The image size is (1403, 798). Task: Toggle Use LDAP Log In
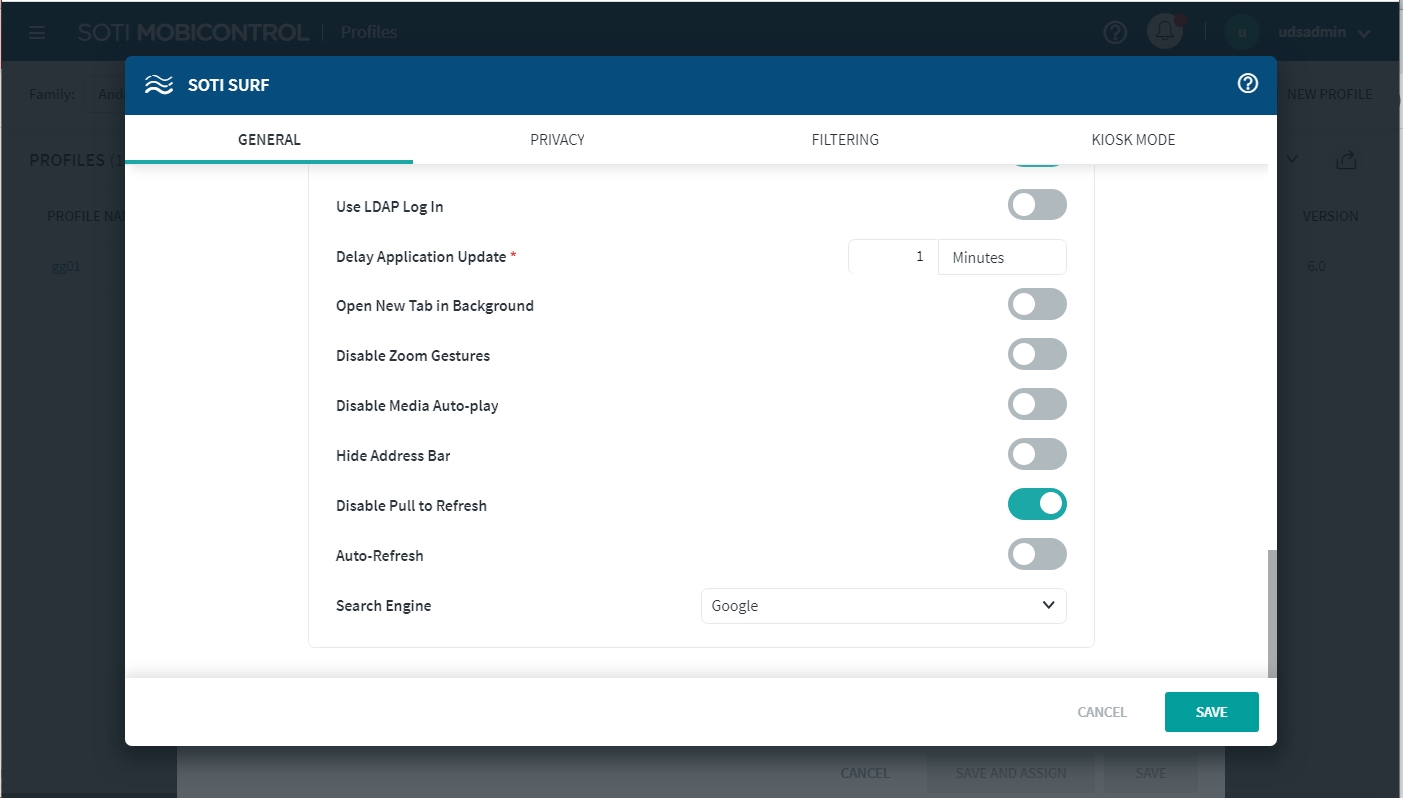click(x=1037, y=205)
